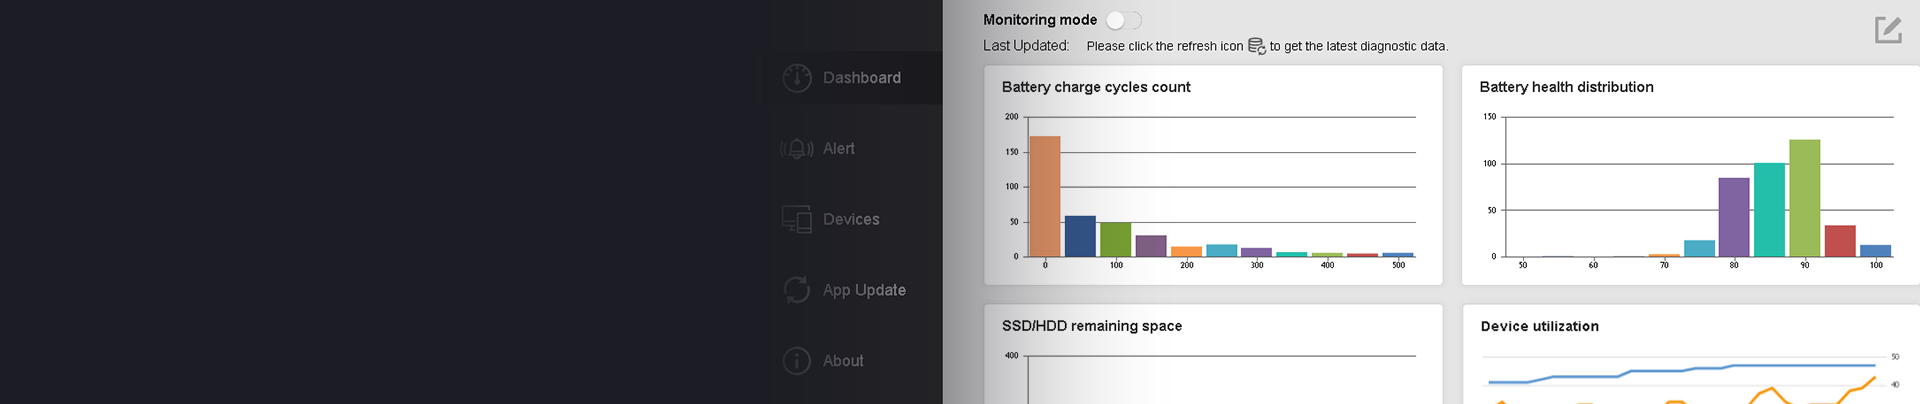Click the purple bar in battery health chart
The width and height of the screenshot is (1920, 404).
click(1734, 217)
